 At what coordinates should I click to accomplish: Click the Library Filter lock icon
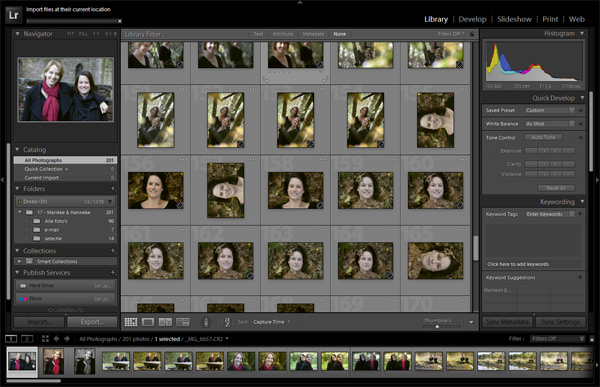click(x=472, y=34)
